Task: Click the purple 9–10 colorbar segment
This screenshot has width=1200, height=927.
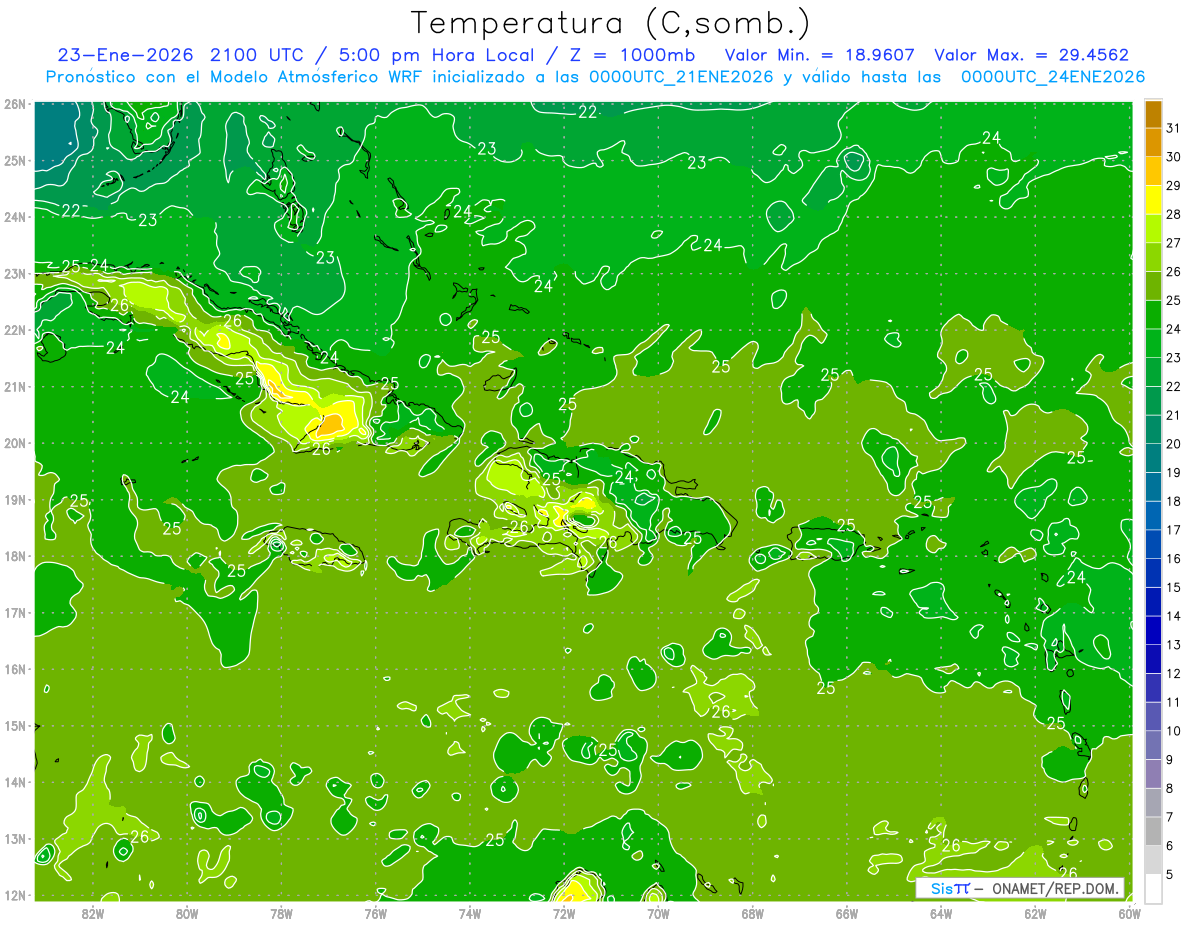Action: pyautogui.click(x=1153, y=745)
